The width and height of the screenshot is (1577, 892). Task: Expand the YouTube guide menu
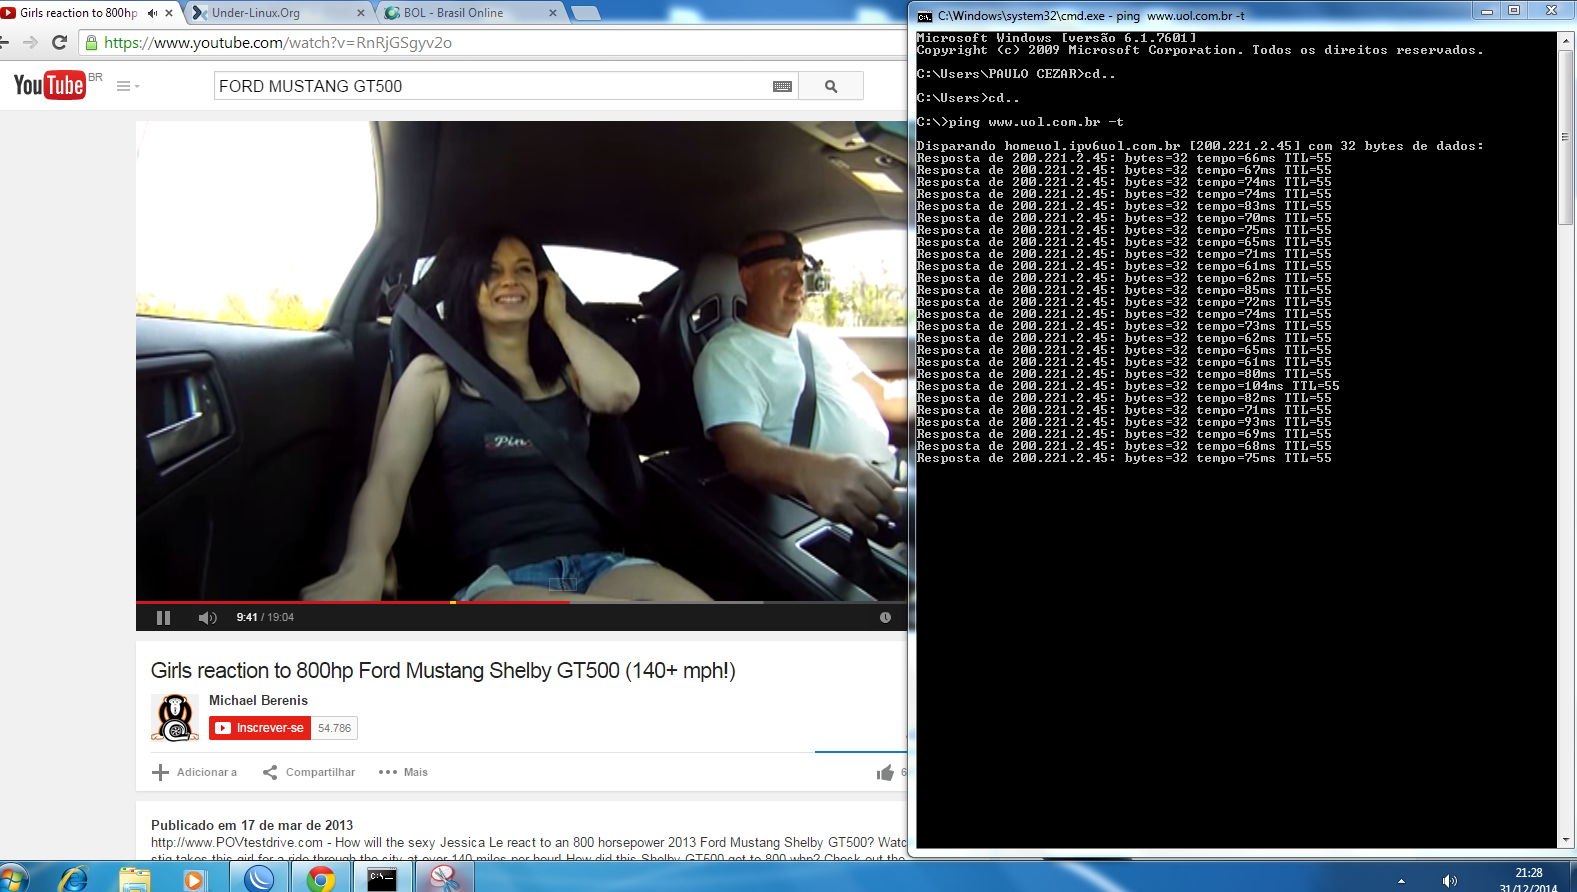click(x=126, y=87)
